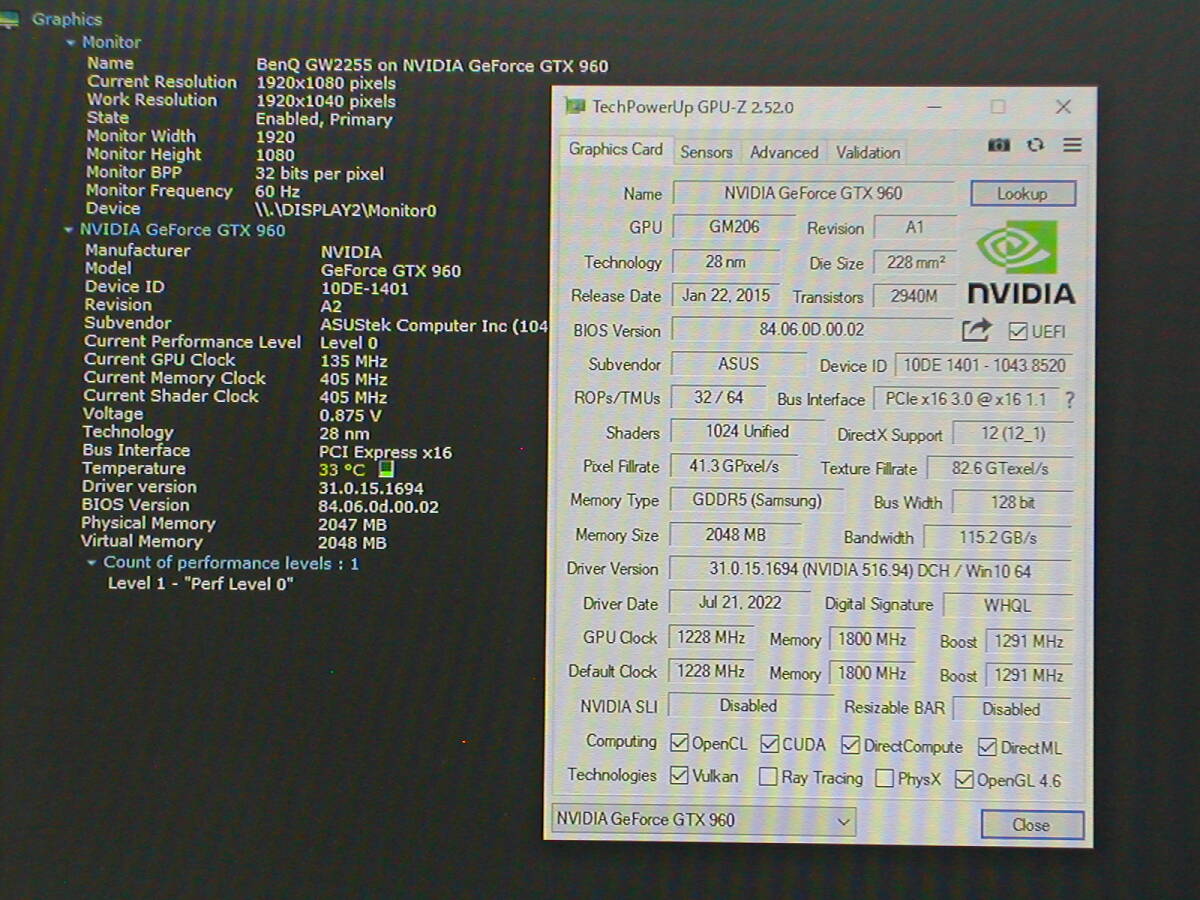Close the GPU-Z window with X
The height and width of the screenshot is (900, 1200).
(x=1063, y=106)
